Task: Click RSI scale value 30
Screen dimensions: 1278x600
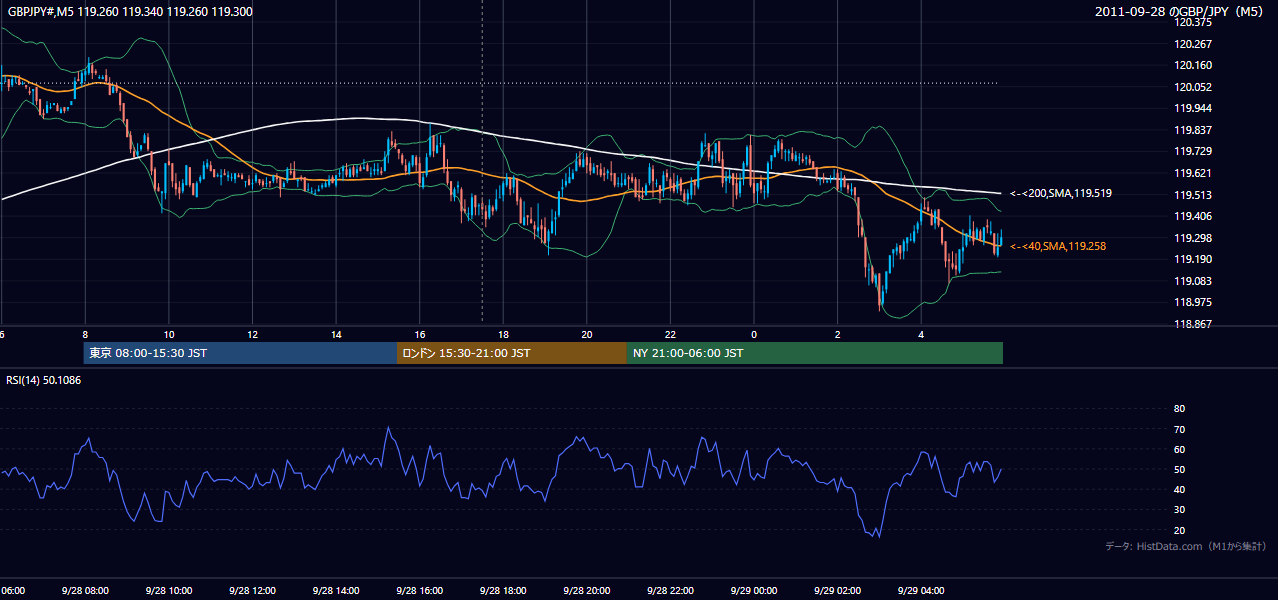Action: point(1179,510)
